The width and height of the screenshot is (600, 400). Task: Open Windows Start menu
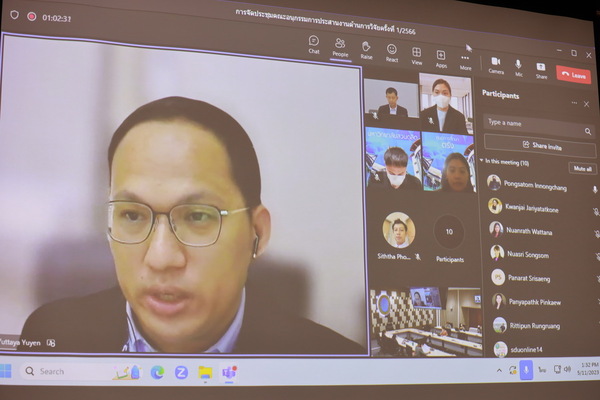point(5,371)
